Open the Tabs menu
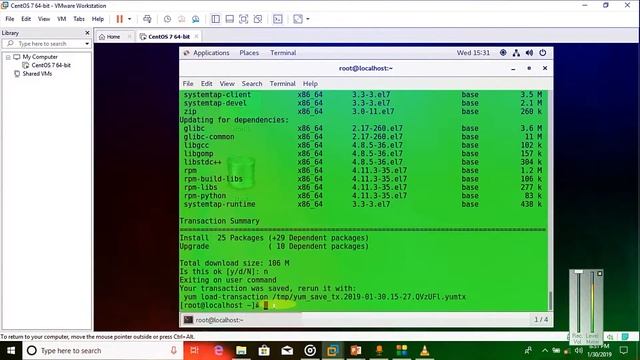 pos(79,19)
